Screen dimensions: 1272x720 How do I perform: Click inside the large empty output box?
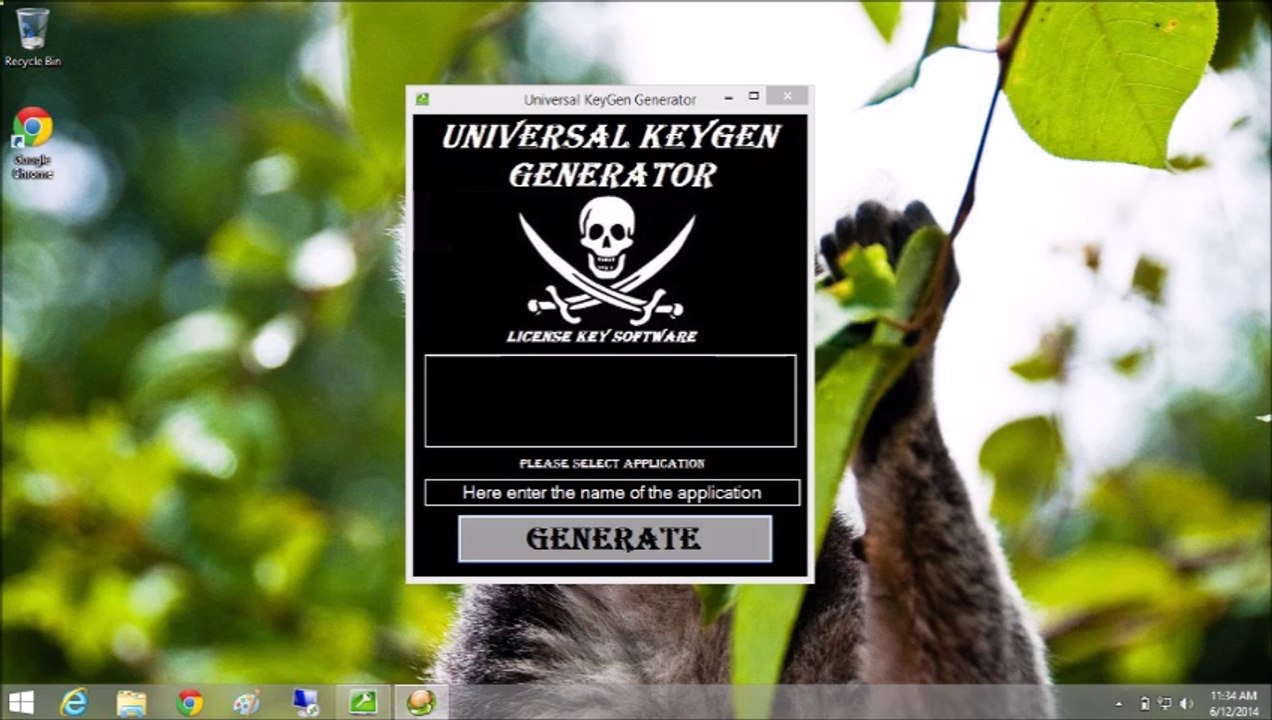(x=610, y=400)
